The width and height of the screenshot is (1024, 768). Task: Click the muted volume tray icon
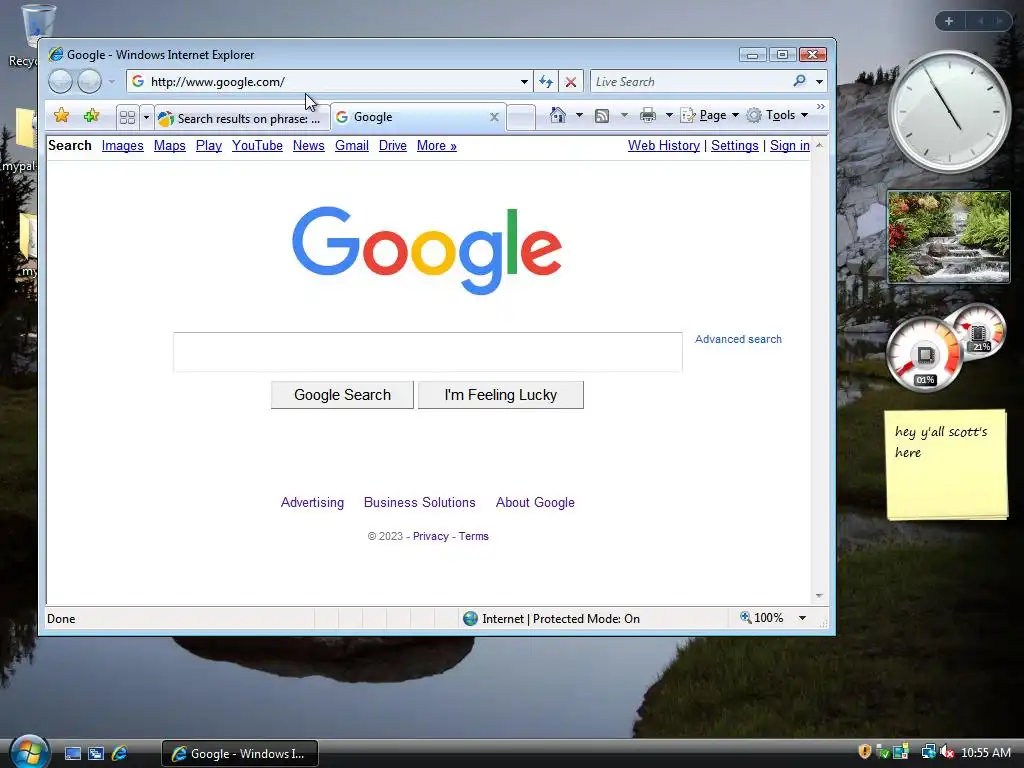coord(948,752)
